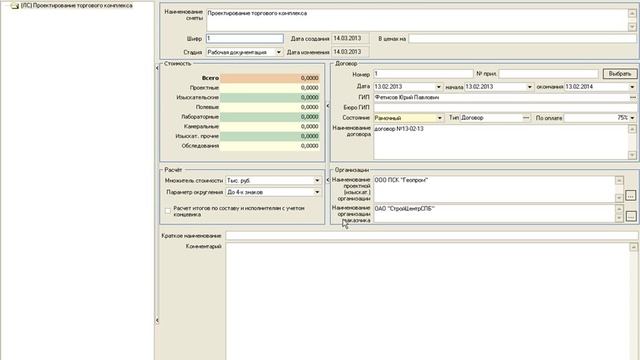Open the contract Дата dropdown
This screenshot has width=640, height=360.
[438, 87]
